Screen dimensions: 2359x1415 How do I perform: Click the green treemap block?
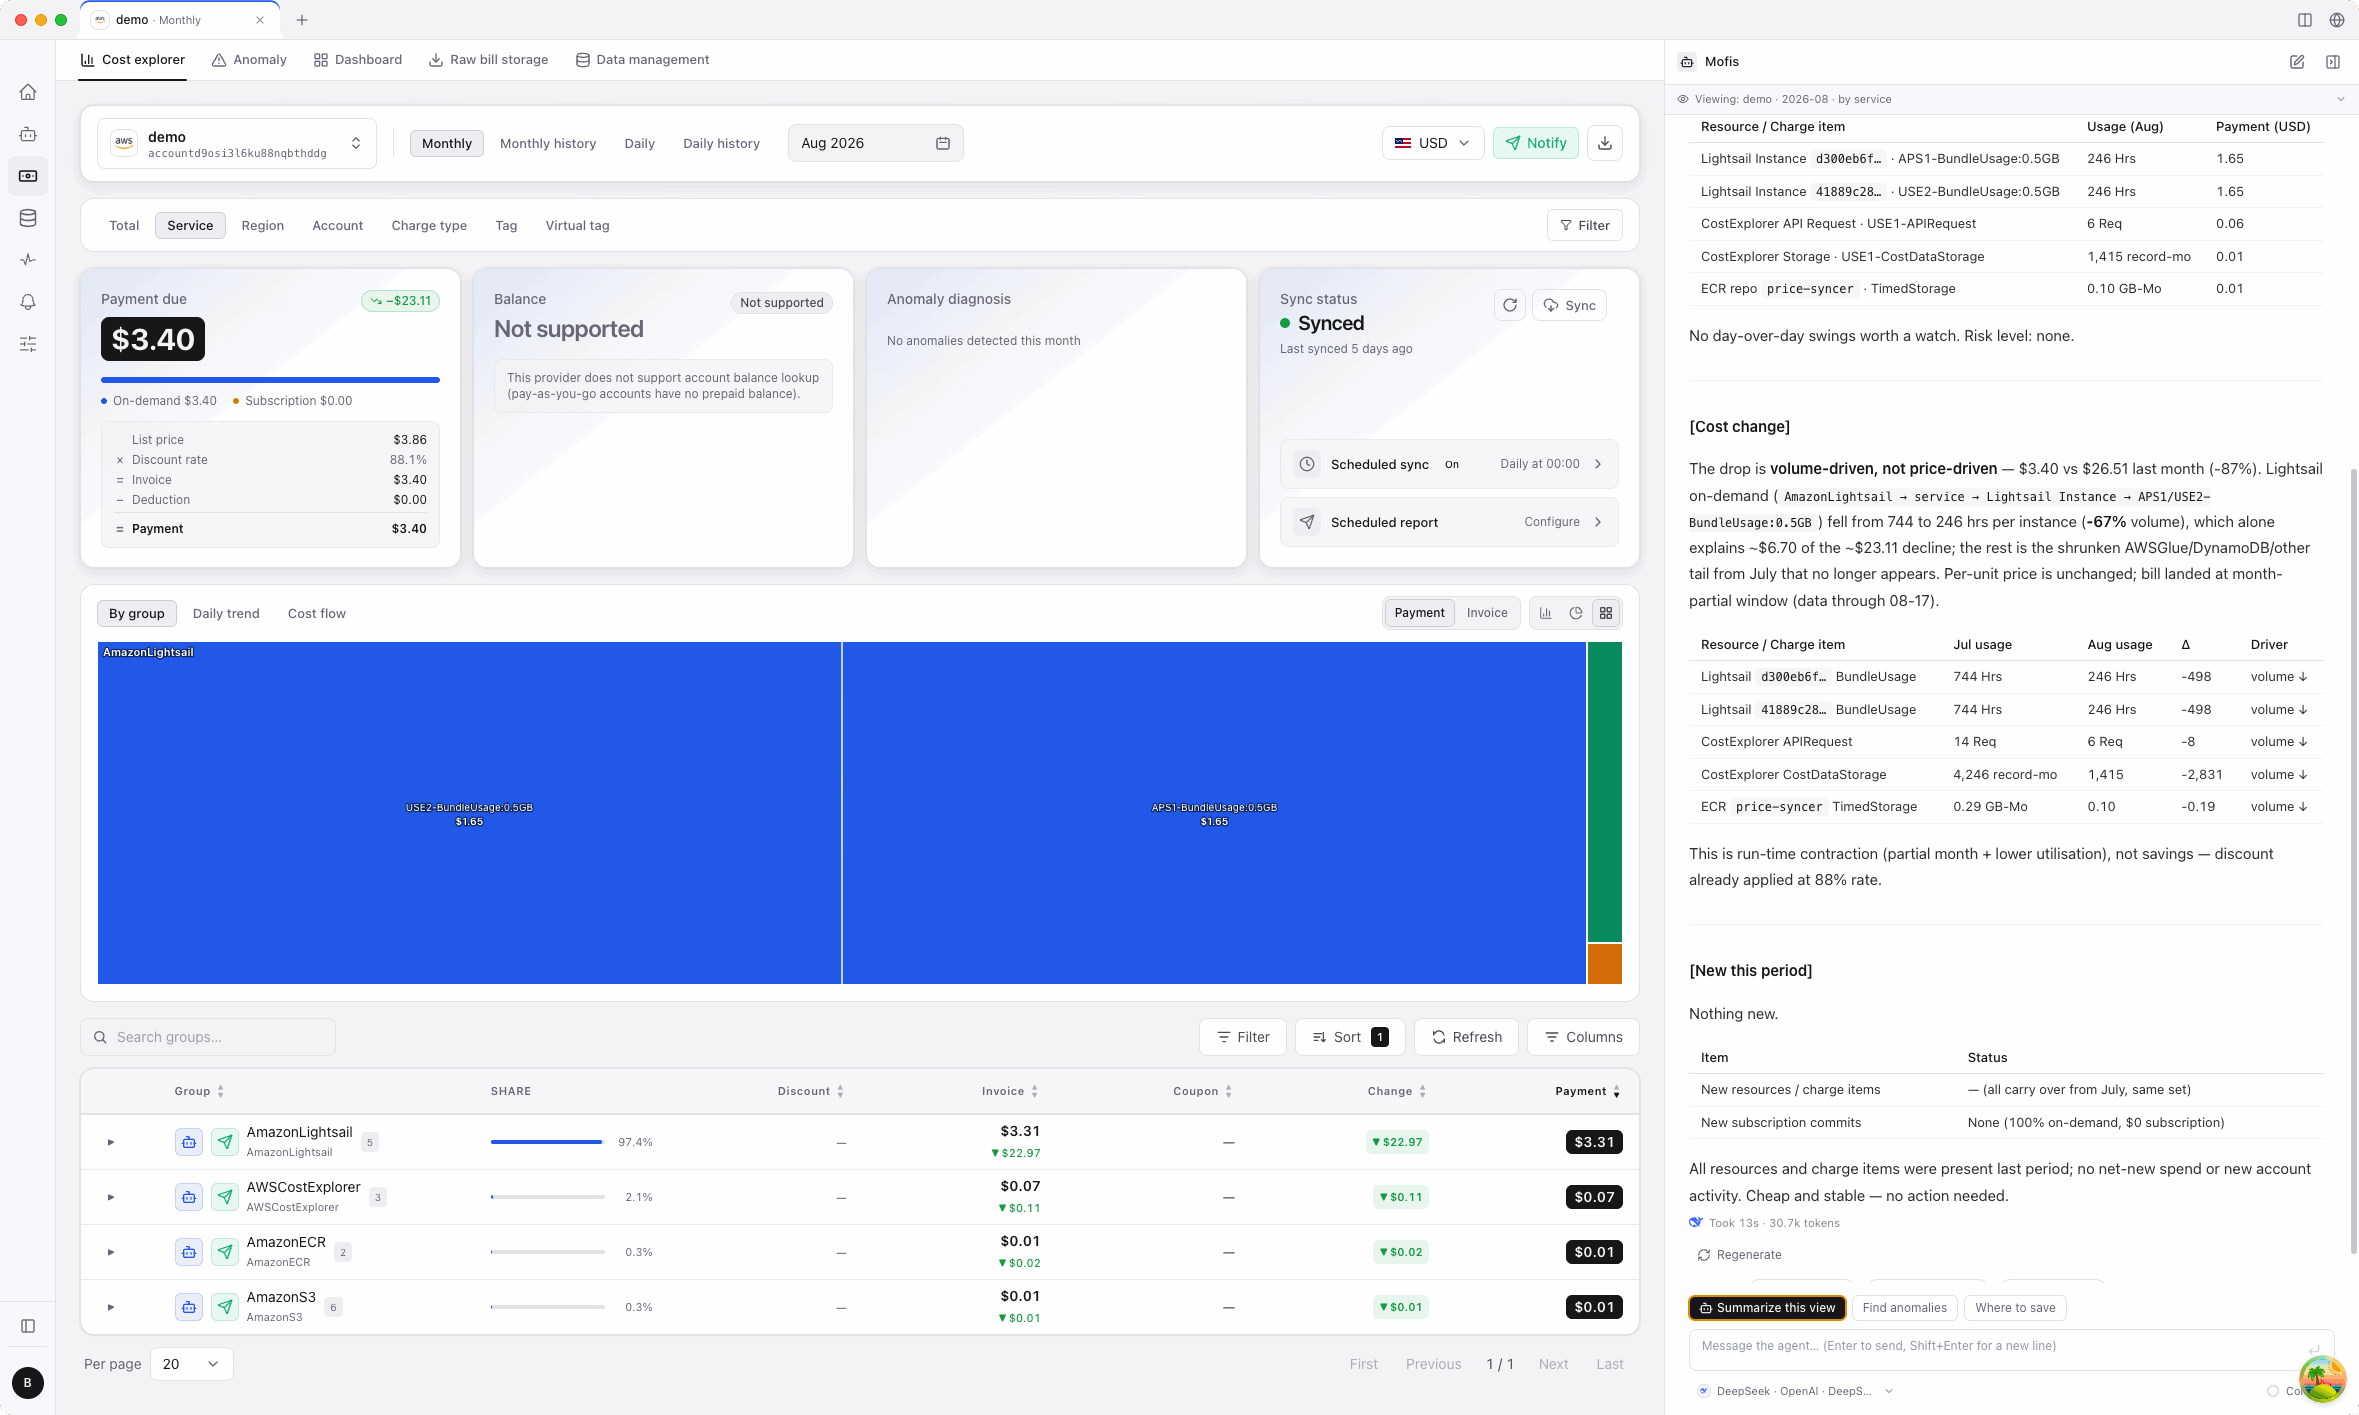[1604, 792]
